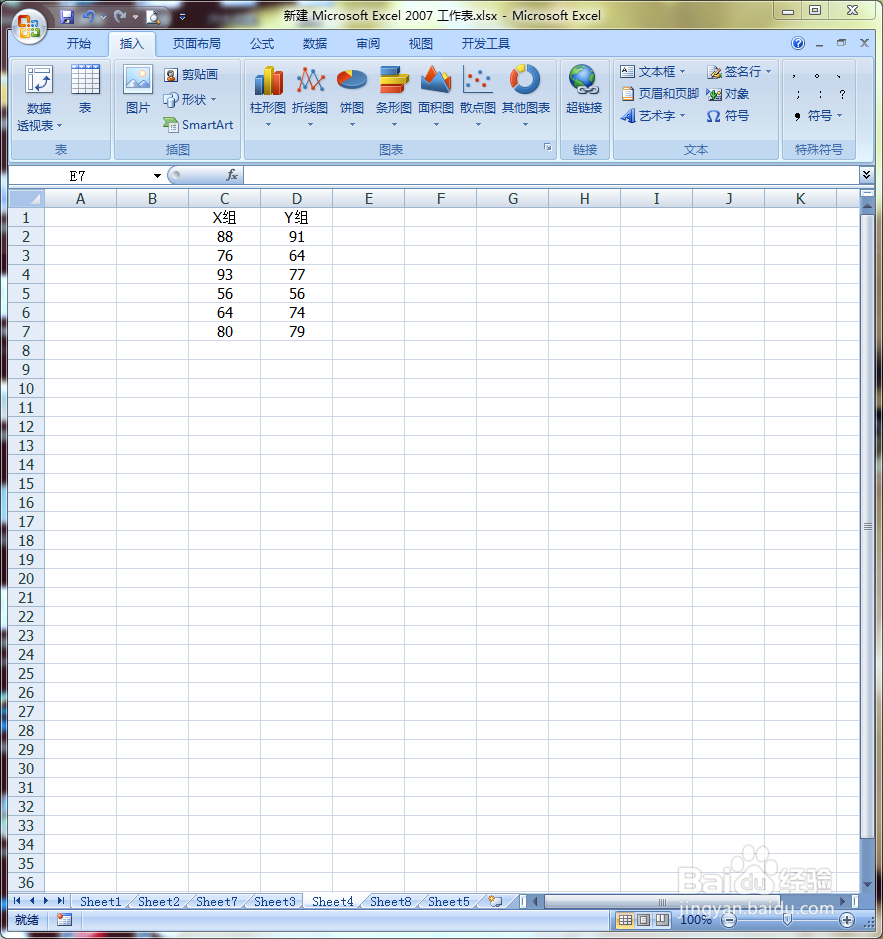Undo the last action
Viewport: 883px width, 939px height.
[x=89, y=17]
